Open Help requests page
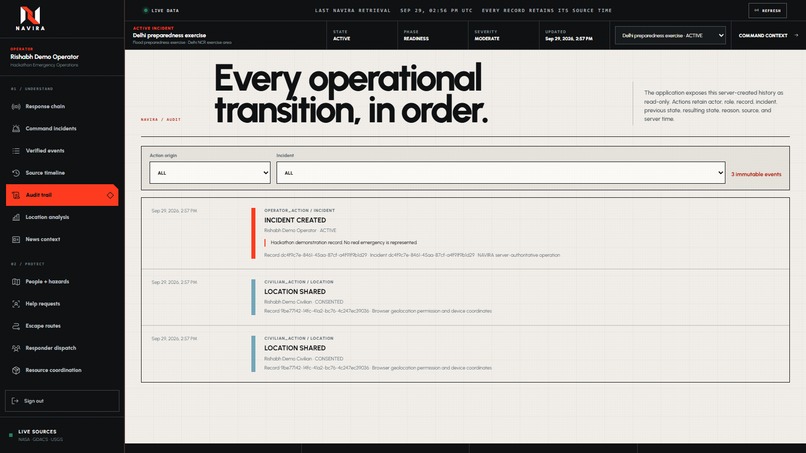The image size is (806, 453). coord(62,304)
